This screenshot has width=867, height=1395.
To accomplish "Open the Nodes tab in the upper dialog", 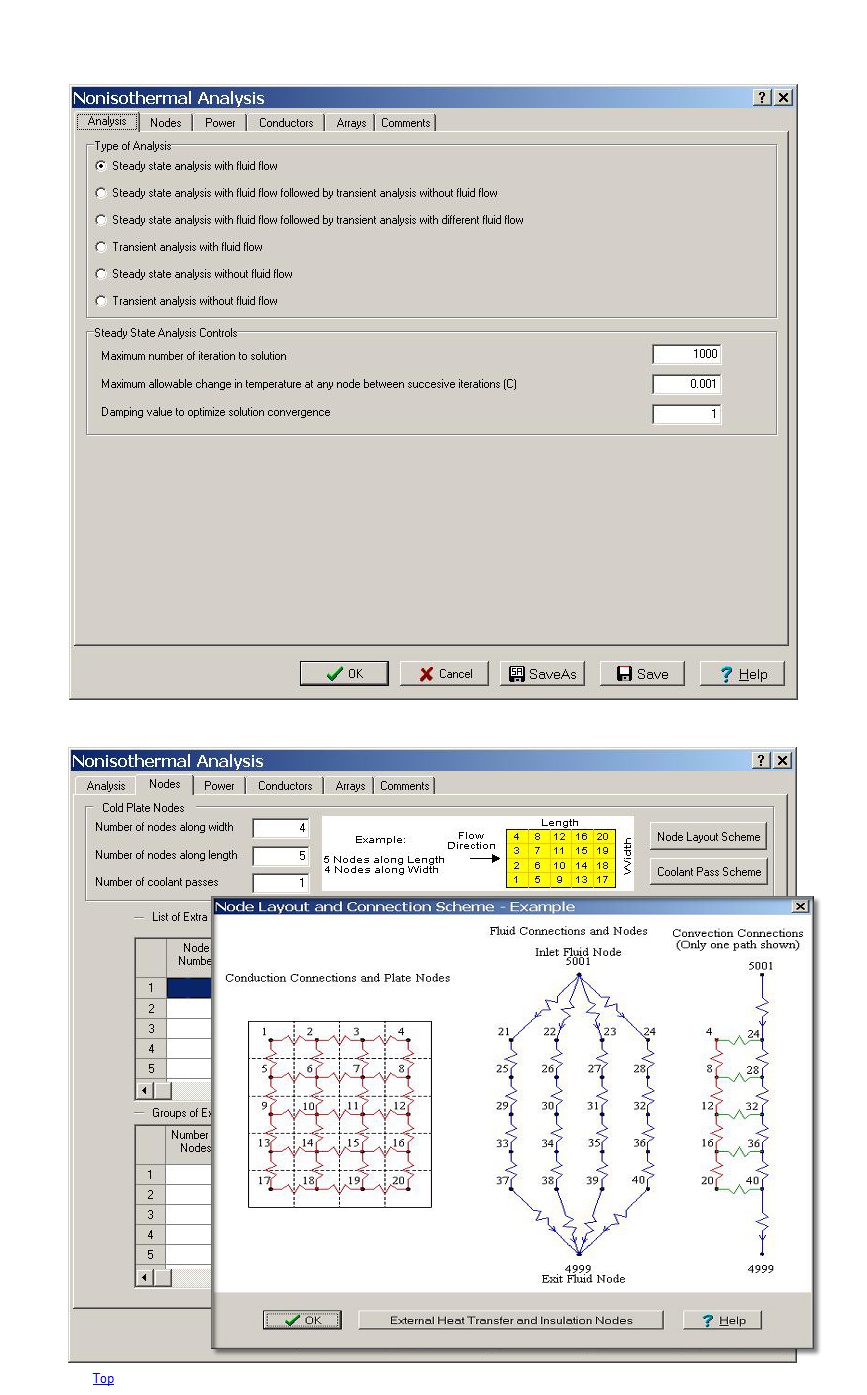I will 166,123.
